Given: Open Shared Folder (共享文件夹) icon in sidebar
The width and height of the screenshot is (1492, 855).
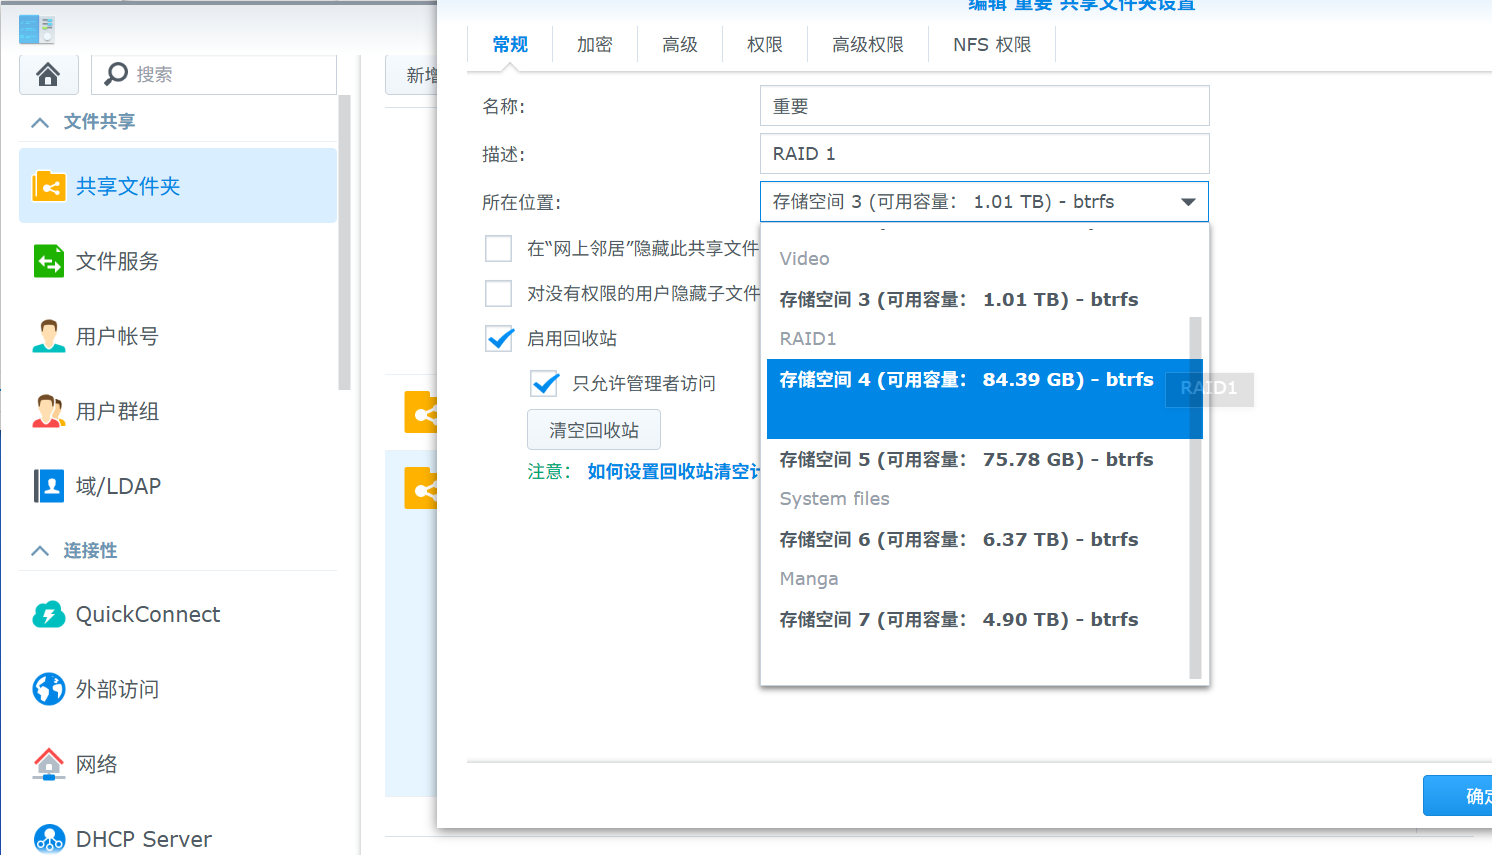Looking at the screenshot, I should coord(49,186).
